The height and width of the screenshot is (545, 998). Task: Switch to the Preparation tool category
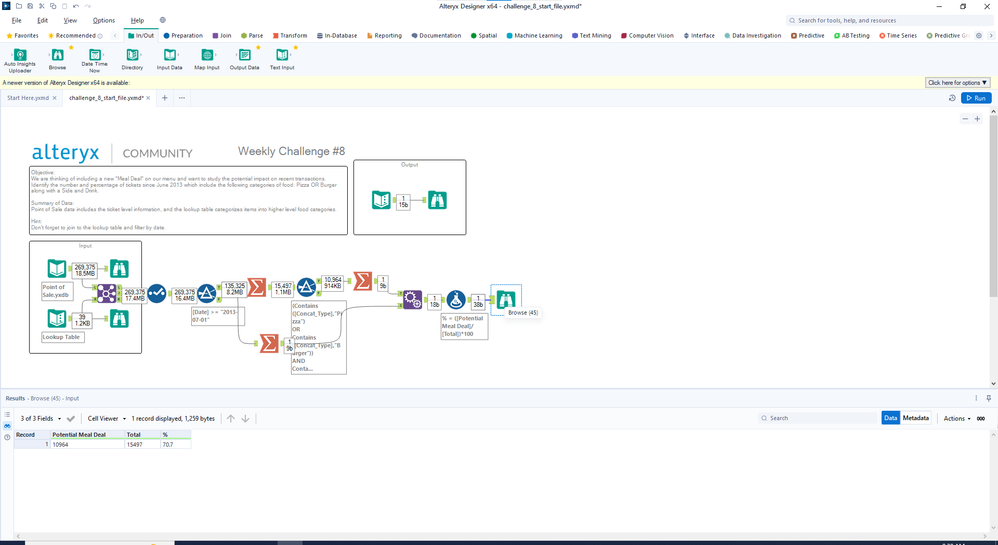click(x=183, y=36)
